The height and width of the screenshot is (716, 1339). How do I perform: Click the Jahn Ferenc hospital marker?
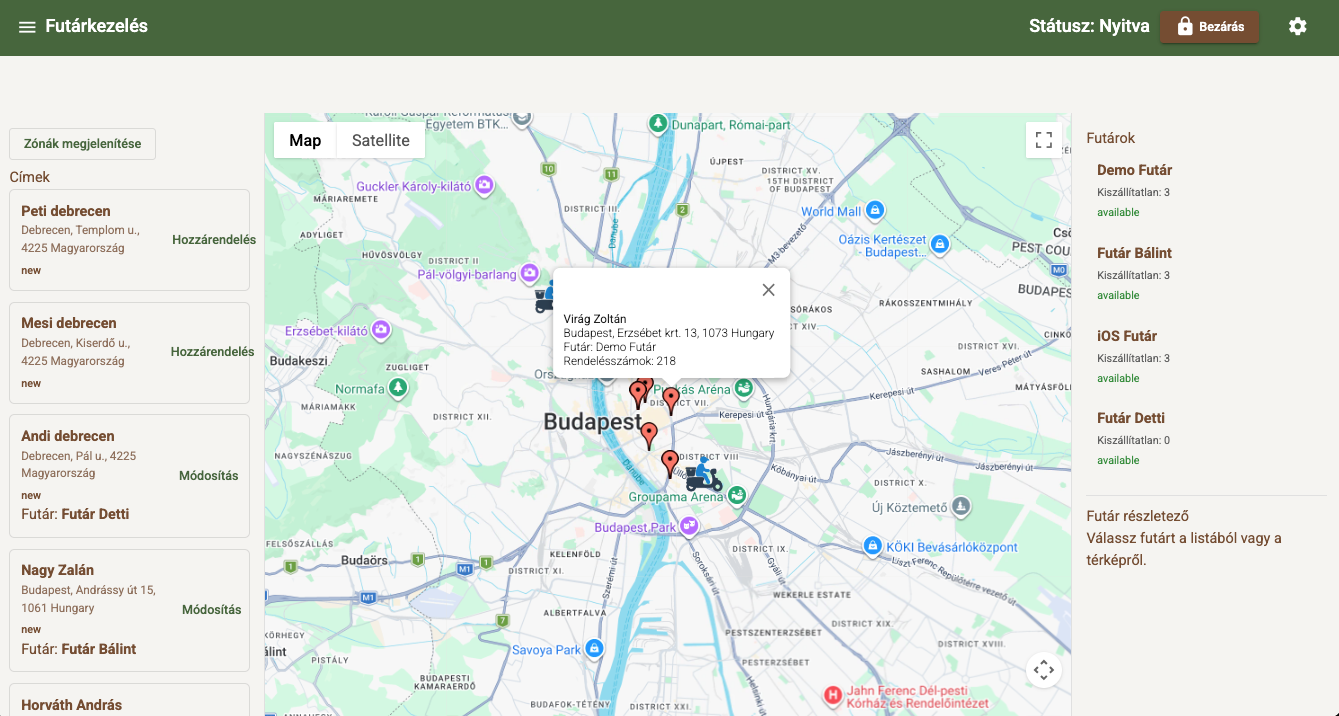coord(832,695)
